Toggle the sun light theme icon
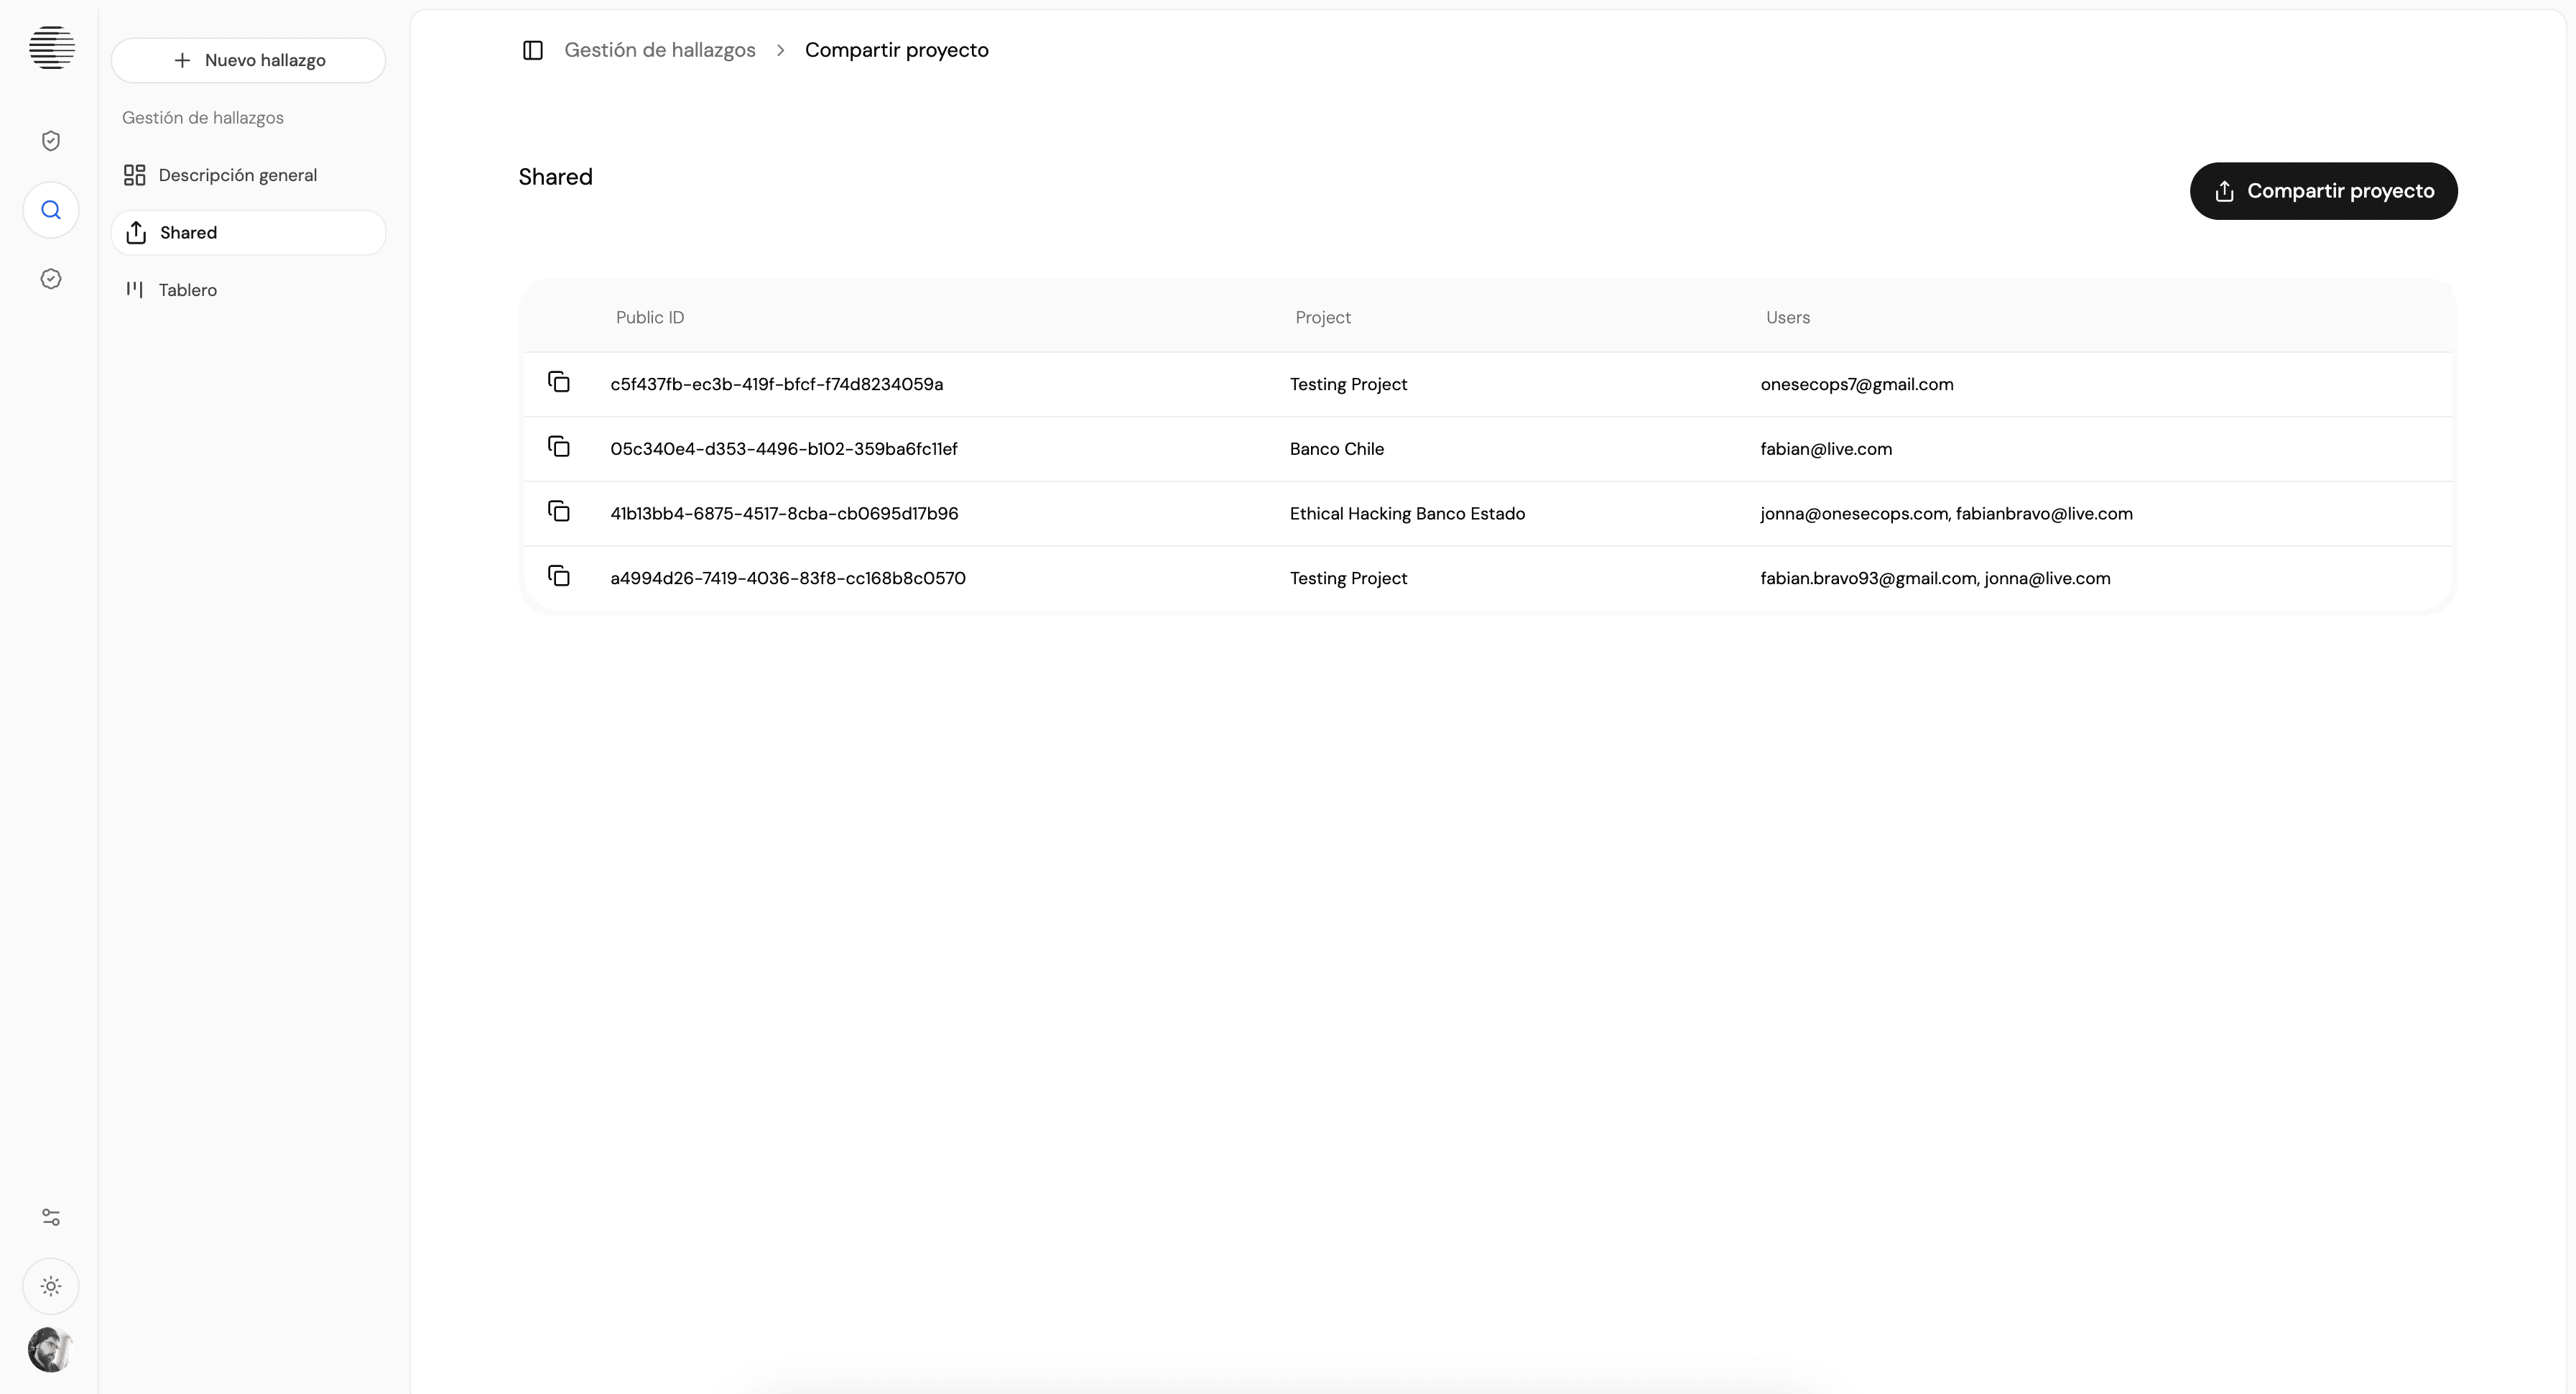The height and width of the screenshot is (1394, 2576). [51, 1286]
